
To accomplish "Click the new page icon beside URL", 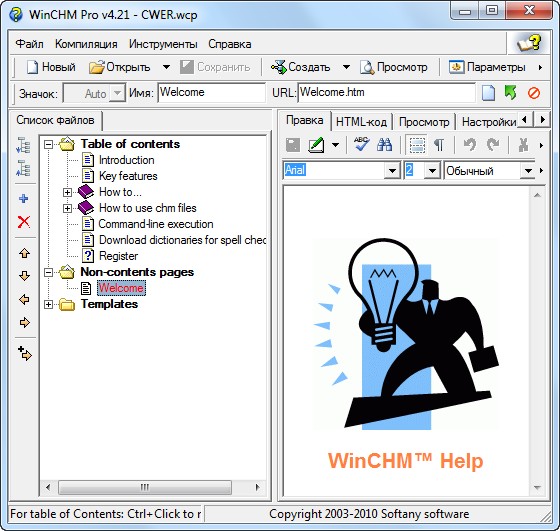I will (488, 93).
